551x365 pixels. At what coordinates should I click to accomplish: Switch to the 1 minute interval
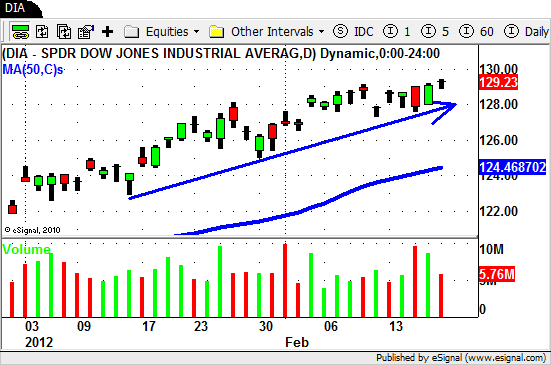tap(397, 32)
